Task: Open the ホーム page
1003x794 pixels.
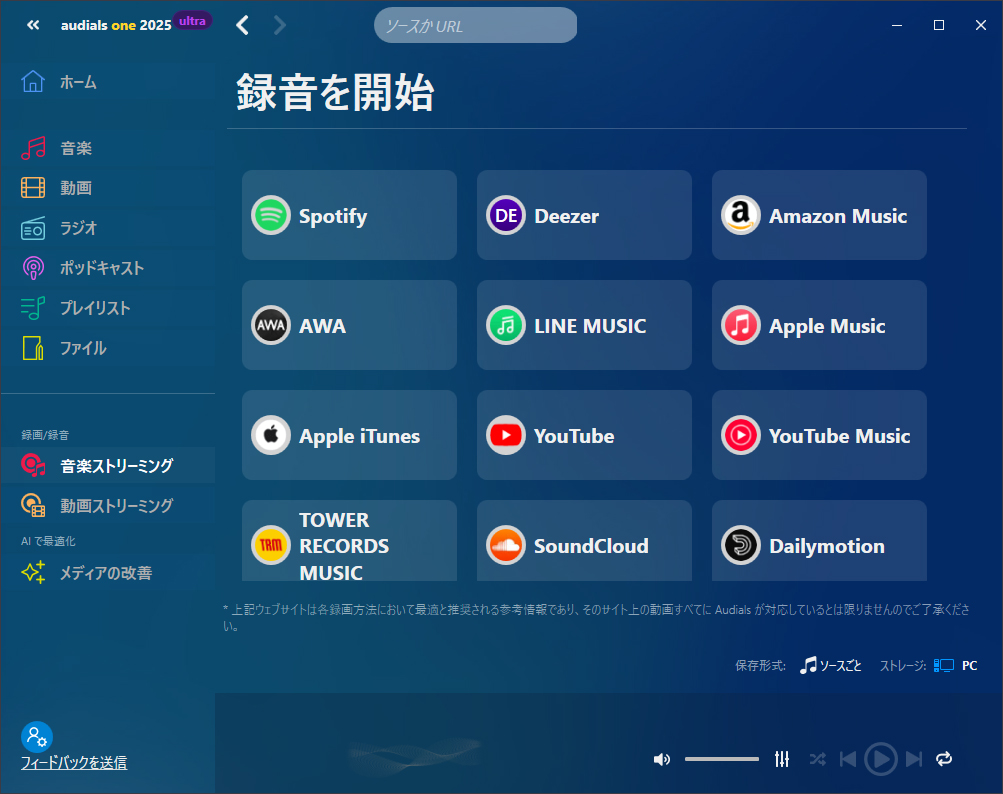Action: 107,82
